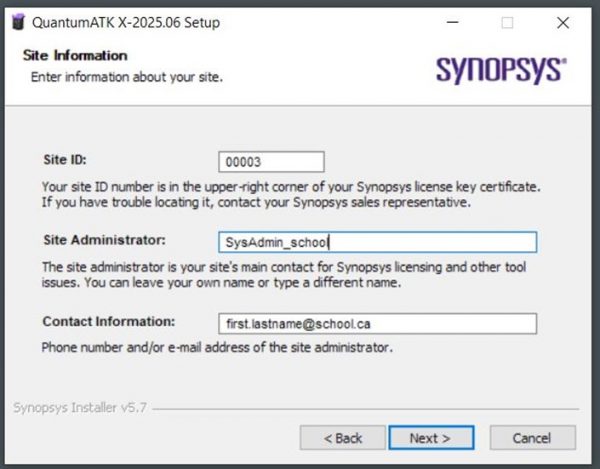Click the phone number or e-mail hint text

click(x=217, y=347)
